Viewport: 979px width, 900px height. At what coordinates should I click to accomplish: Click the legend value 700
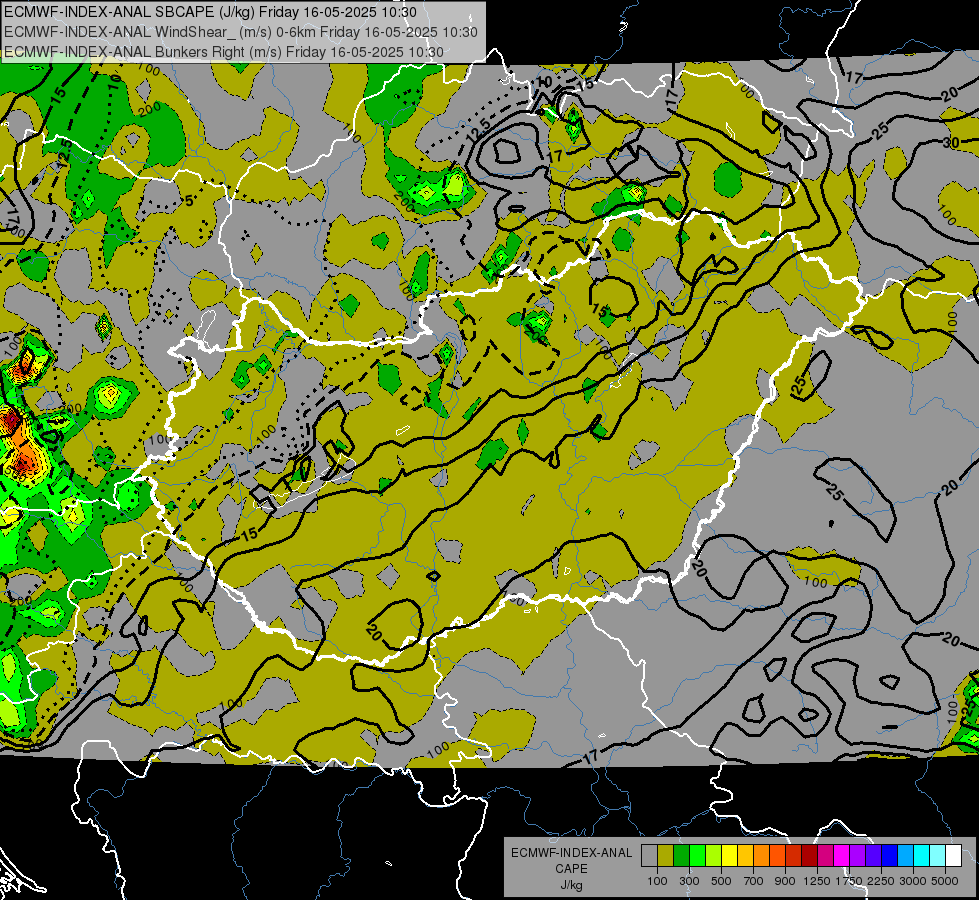754,881
